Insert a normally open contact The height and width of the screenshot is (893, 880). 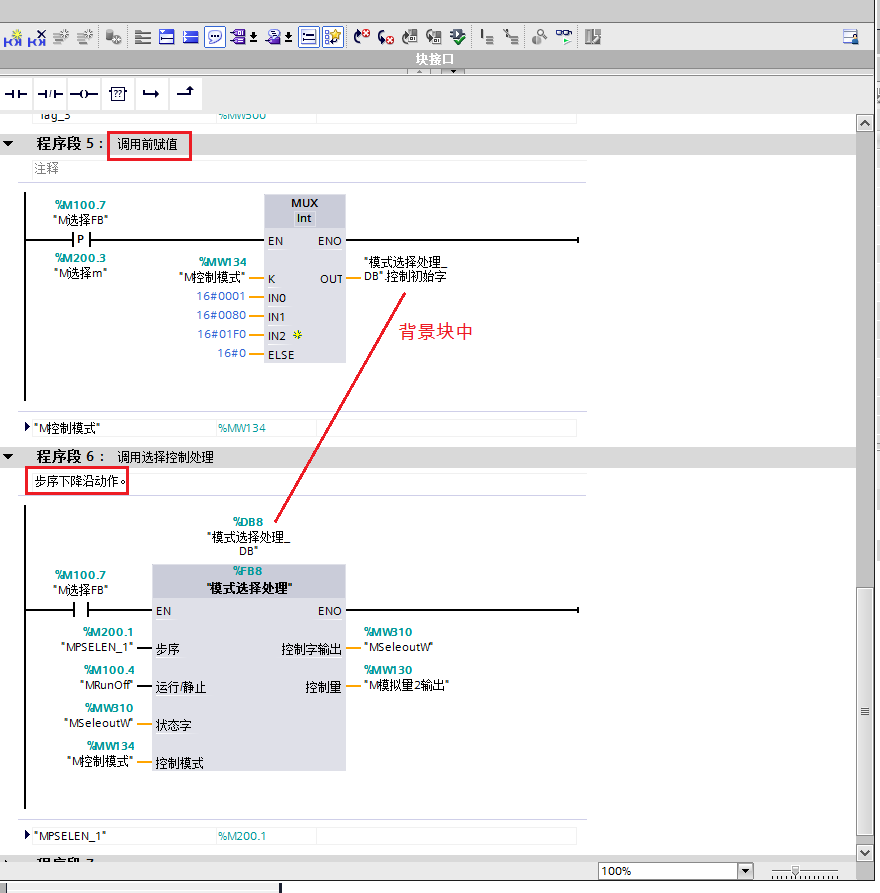16,94
